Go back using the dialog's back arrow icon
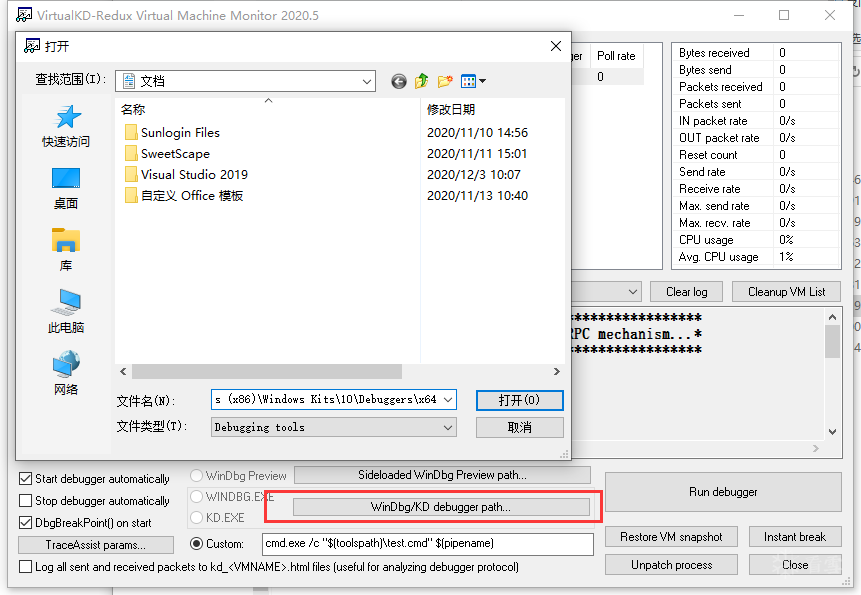 tap(399, 82)
